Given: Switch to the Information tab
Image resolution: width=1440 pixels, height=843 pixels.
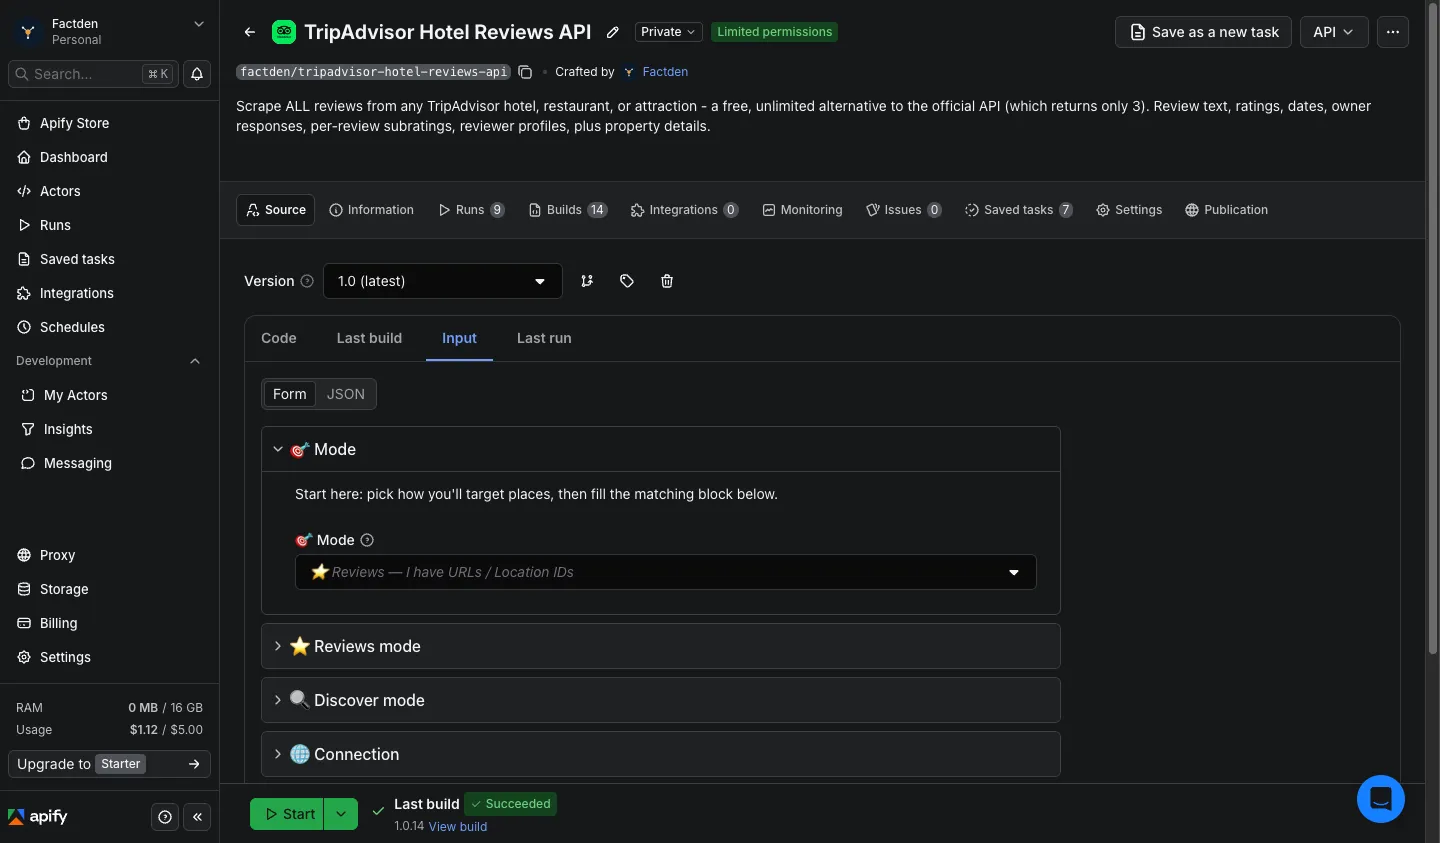Looking at the screenshot, I should (372, 210).
